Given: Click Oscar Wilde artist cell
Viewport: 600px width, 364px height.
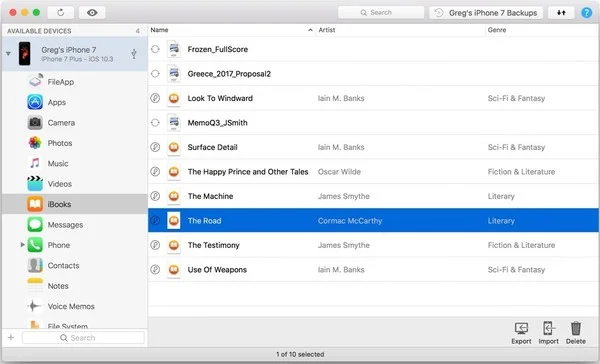Looking at the screenshot, I should (x=339, y=172).
